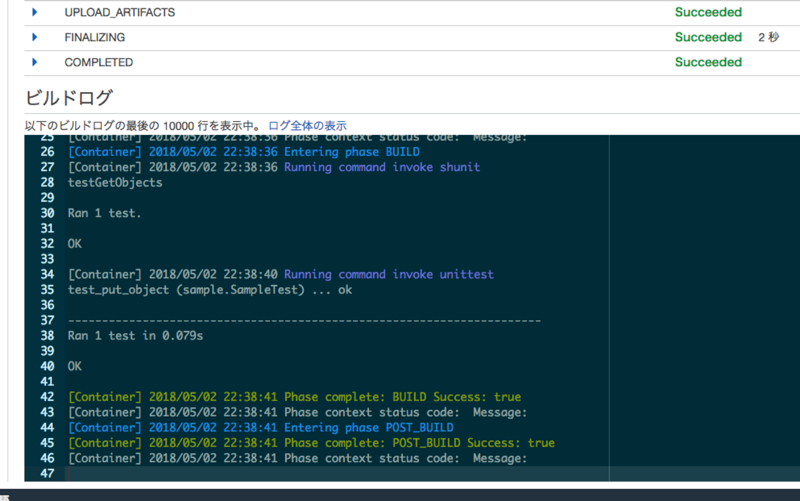Click line 44 Entering phase POST_BUILD
800x501 pixels.
point(261,428)
